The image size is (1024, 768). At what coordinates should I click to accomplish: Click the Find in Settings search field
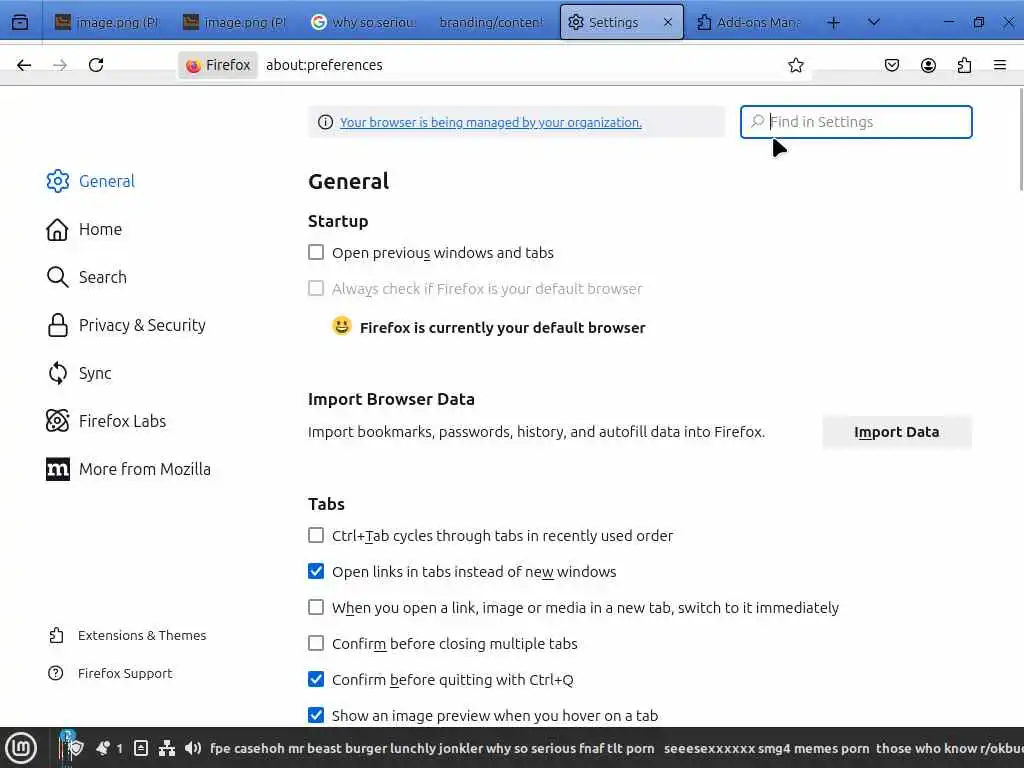pos(856,121)
